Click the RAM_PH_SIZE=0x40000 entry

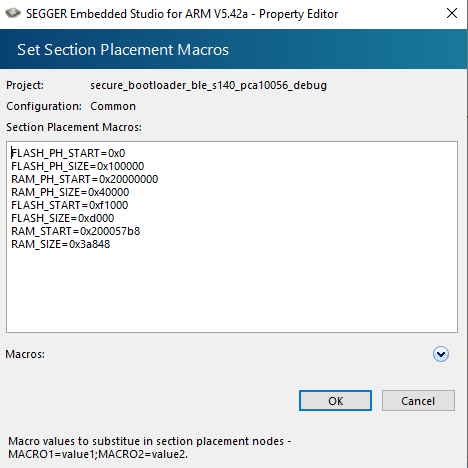click(x=70, y=192)
